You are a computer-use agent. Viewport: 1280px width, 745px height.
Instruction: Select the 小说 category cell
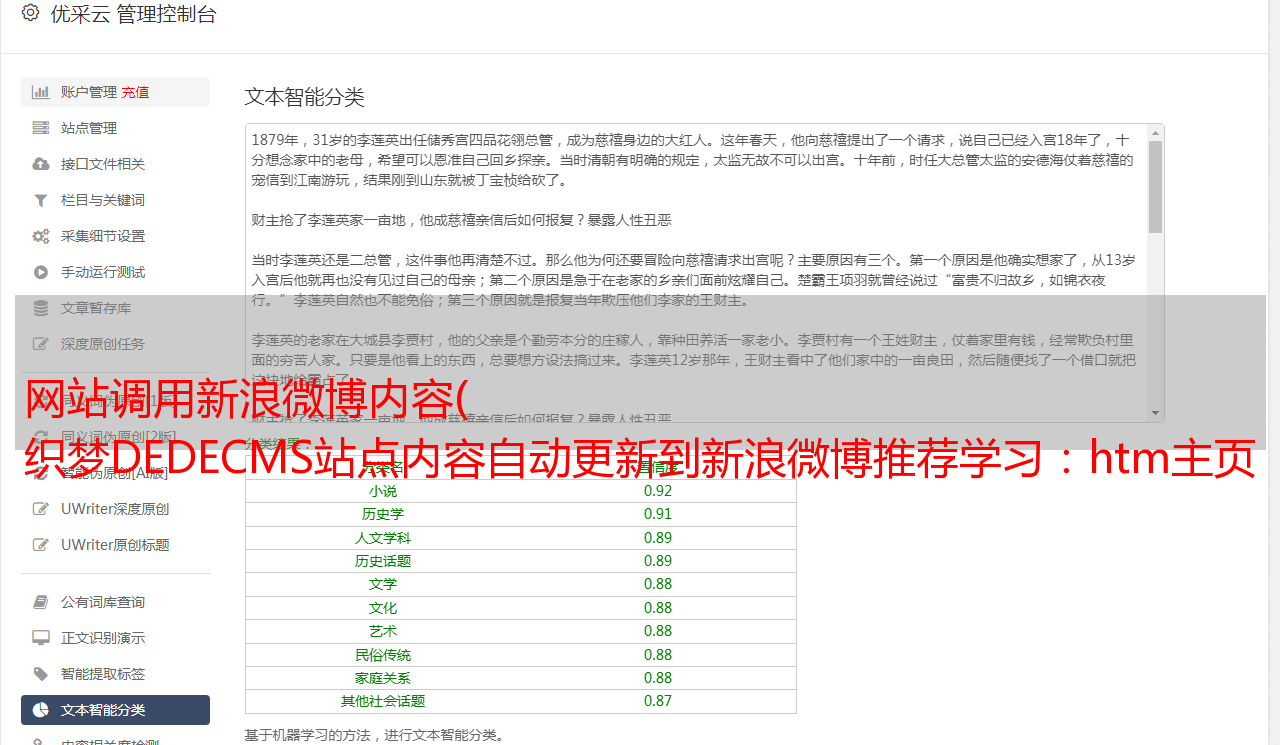coord(383,491)
